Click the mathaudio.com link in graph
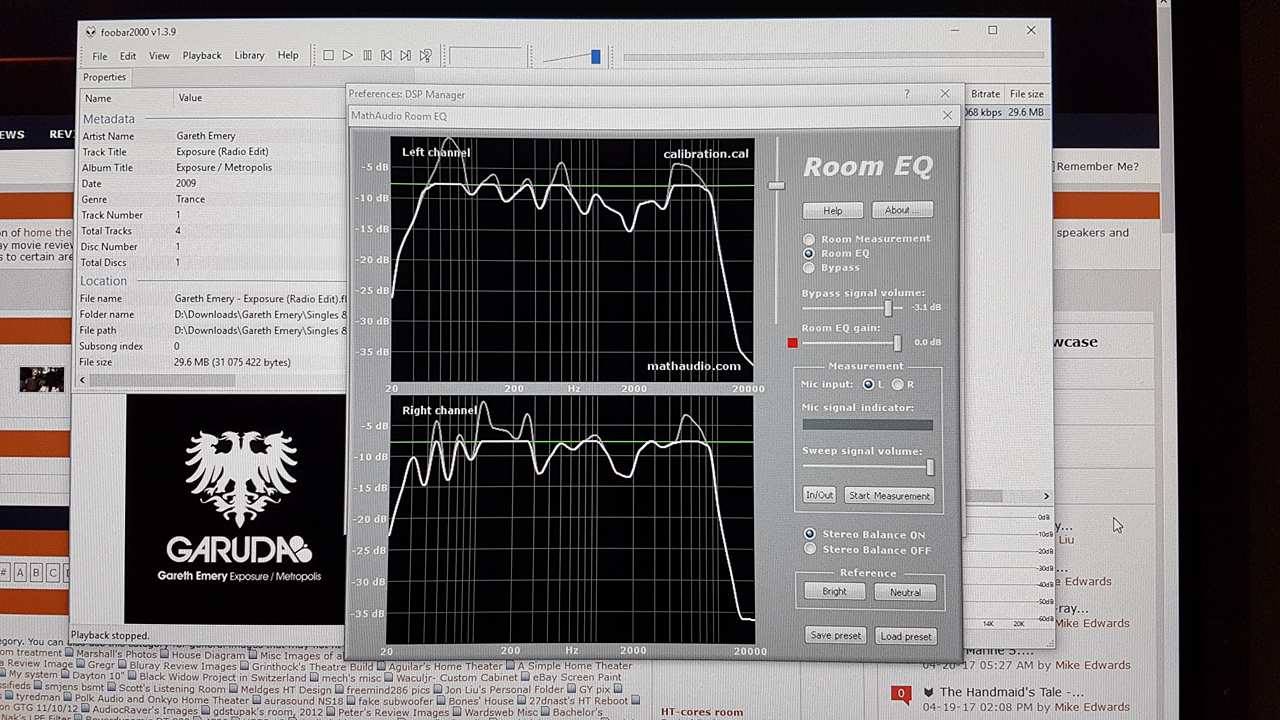This screenshot has height=720, width=1280. pos(693,366)
